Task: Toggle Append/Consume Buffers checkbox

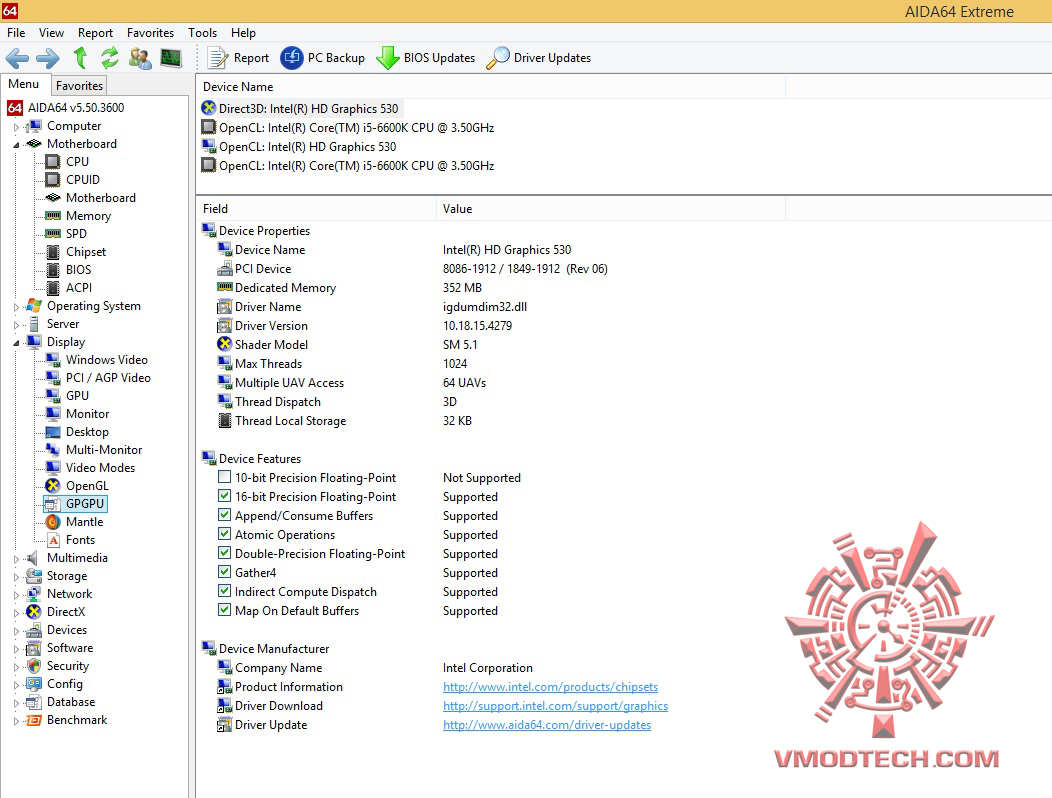Action: pos(225,515)
